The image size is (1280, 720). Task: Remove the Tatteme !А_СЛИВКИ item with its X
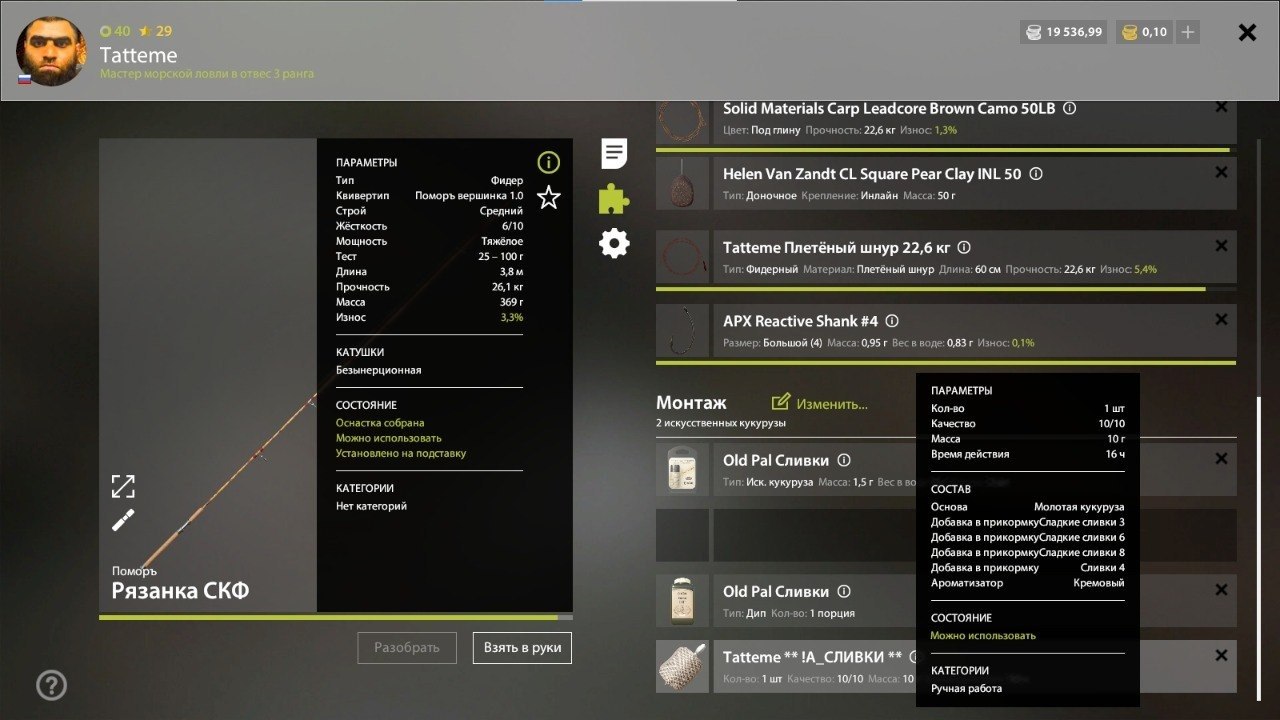click(1221, 654)
